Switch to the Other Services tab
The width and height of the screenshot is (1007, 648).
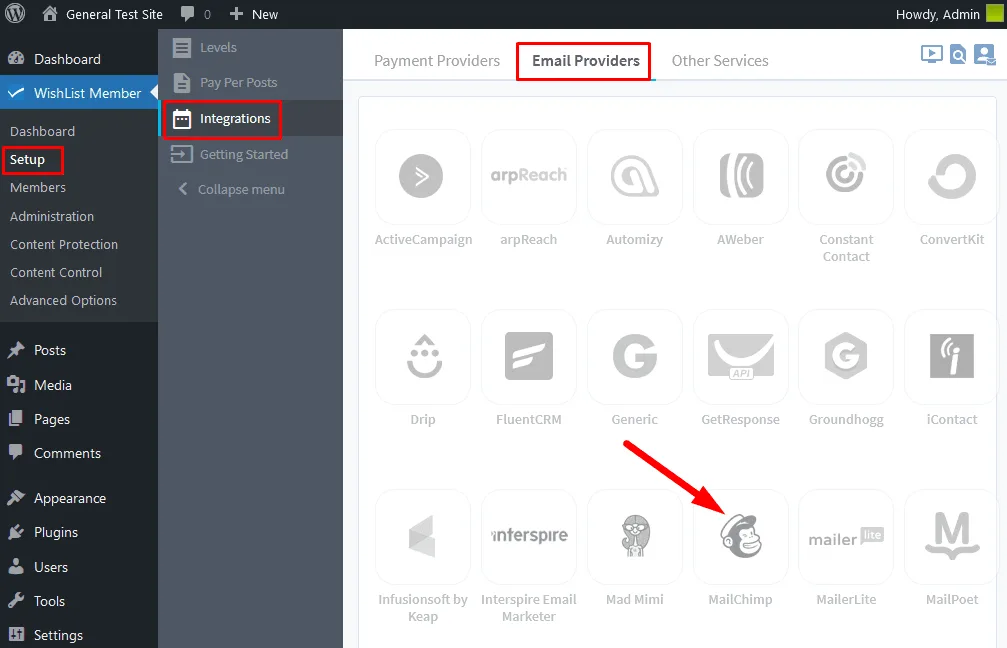[x=720, y=61]
